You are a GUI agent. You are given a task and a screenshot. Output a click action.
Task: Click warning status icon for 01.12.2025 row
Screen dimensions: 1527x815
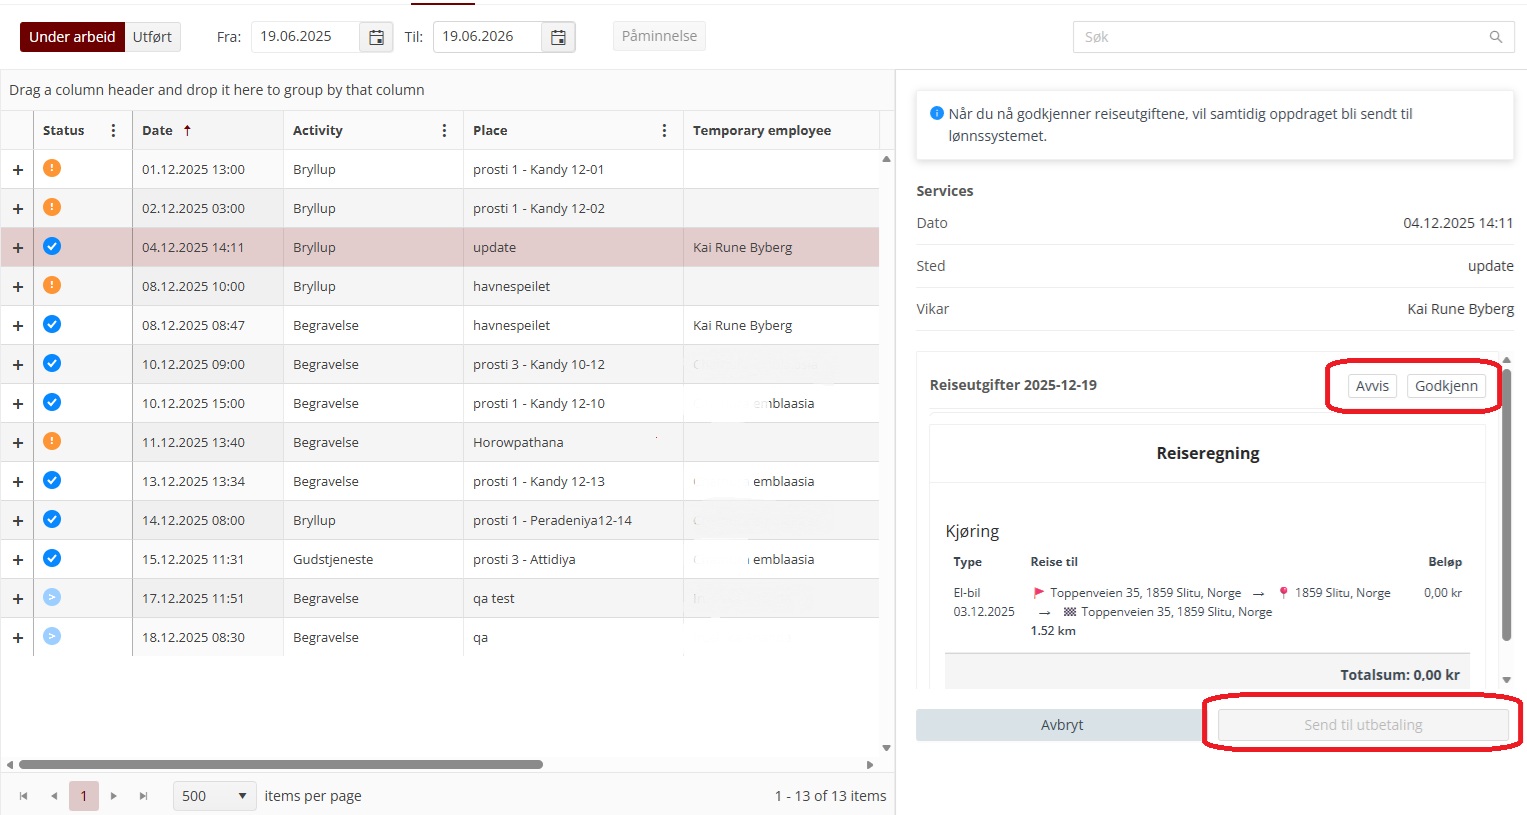point(52,168)
